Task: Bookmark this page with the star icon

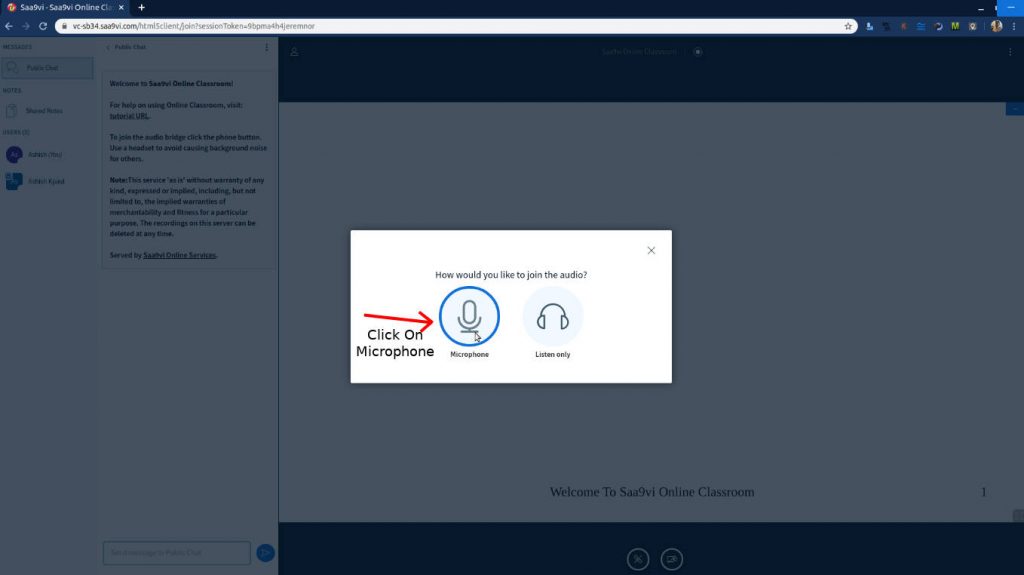Action: pyautogui.click(x=848, y=26)
